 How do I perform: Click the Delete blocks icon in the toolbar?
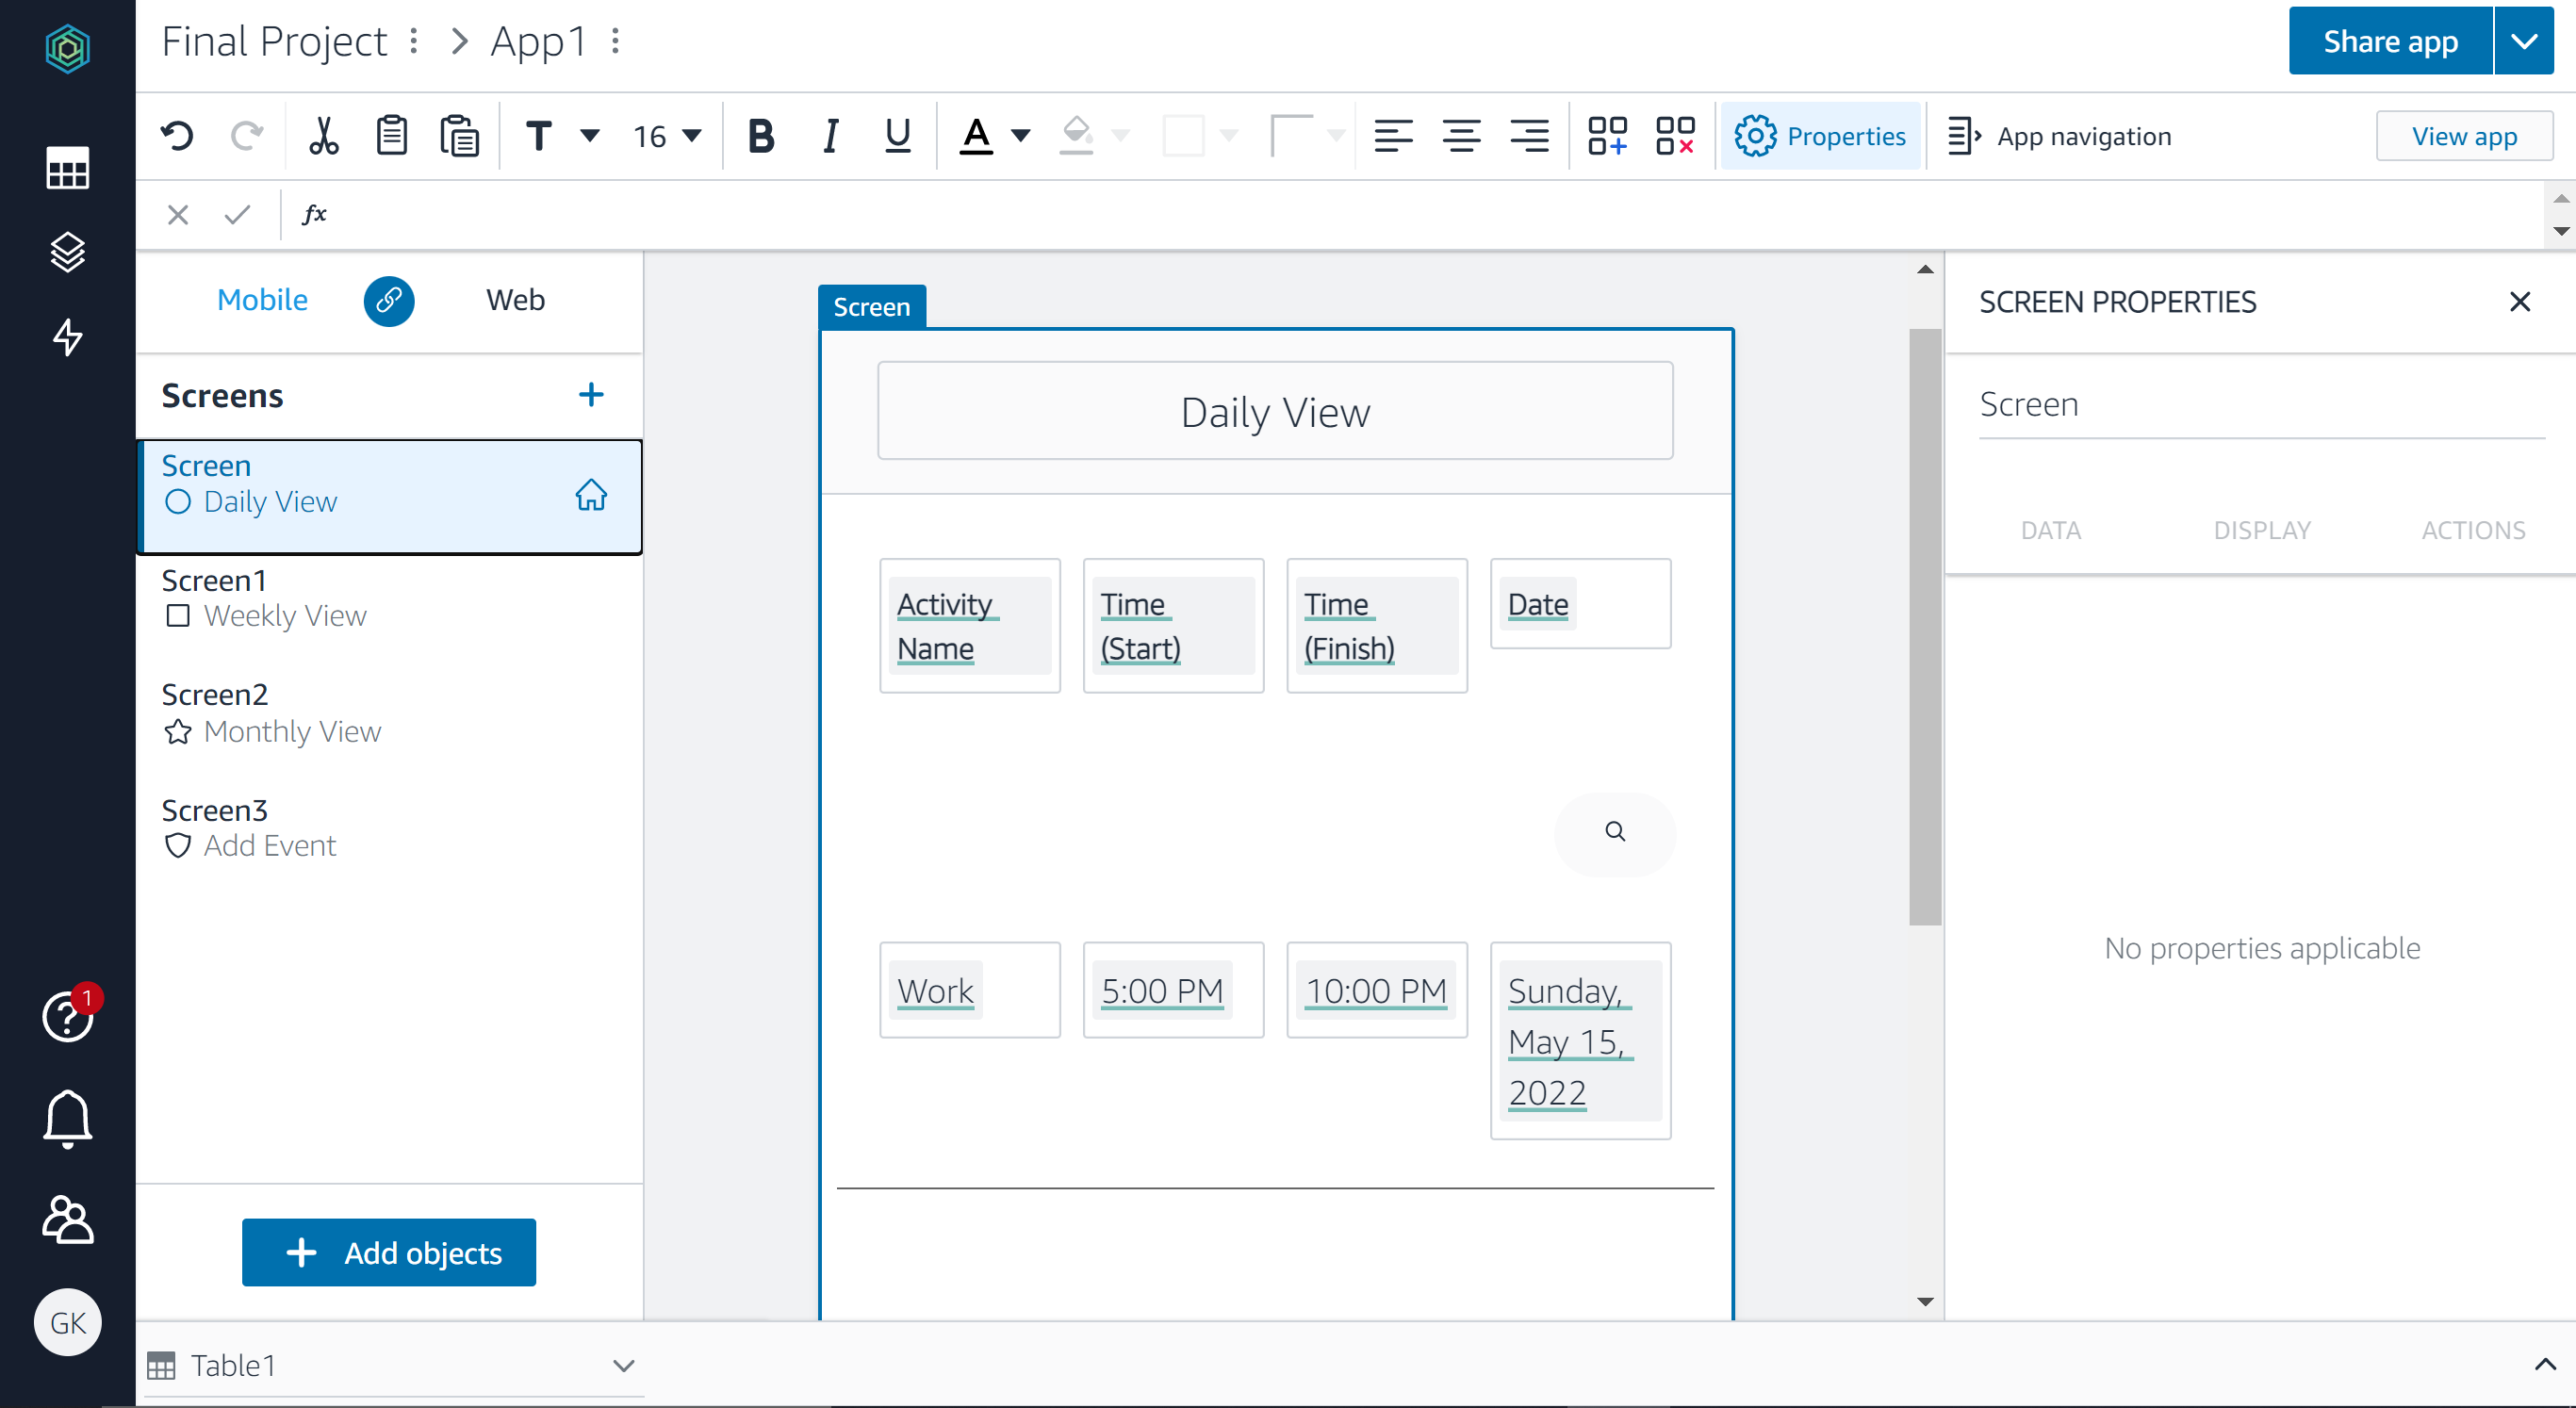click(1675, 135)
